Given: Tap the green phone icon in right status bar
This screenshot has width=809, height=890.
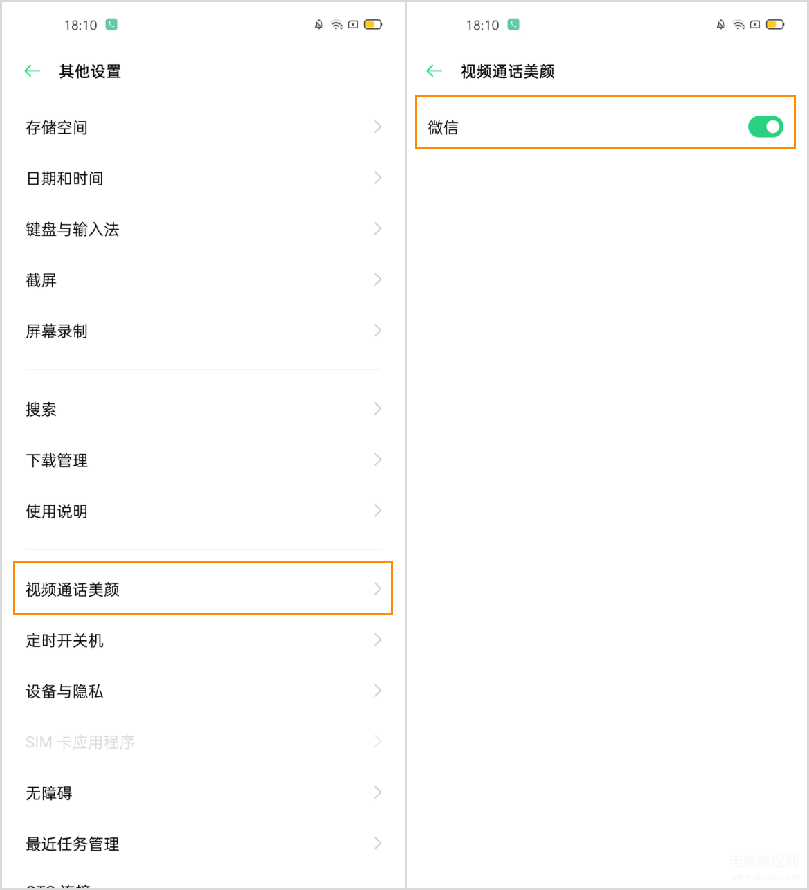Looking at the screenshot, I should 513,24.
